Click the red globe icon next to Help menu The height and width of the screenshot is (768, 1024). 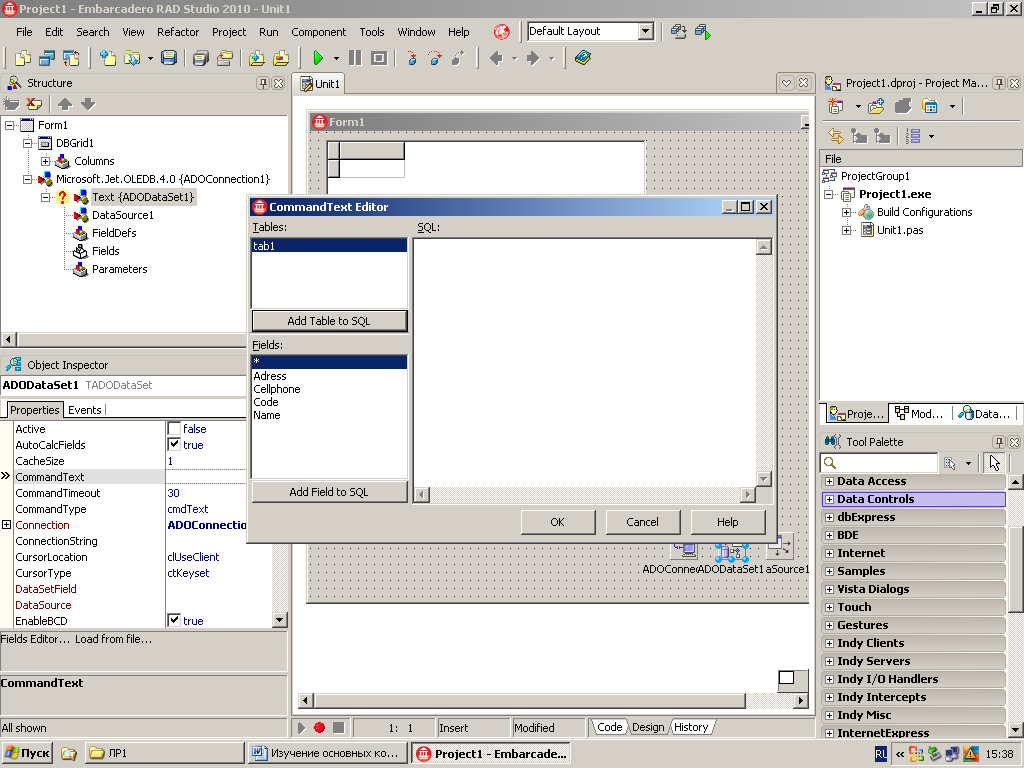coord(502,31)
